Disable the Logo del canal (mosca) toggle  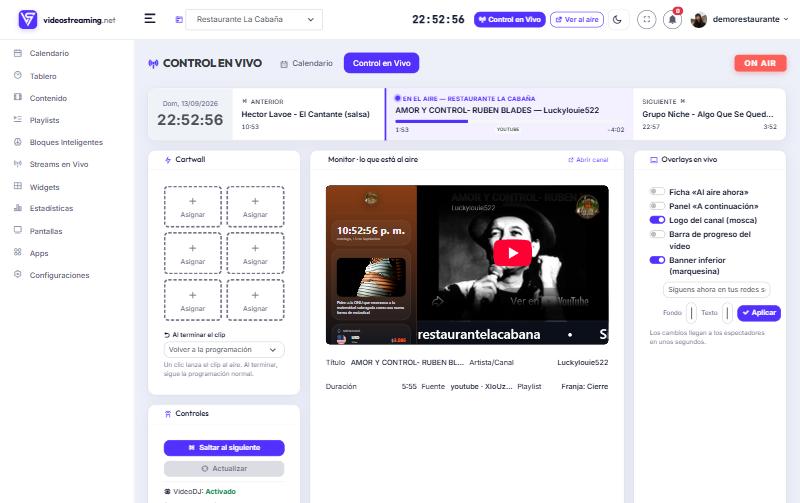(x=657, y=220)
